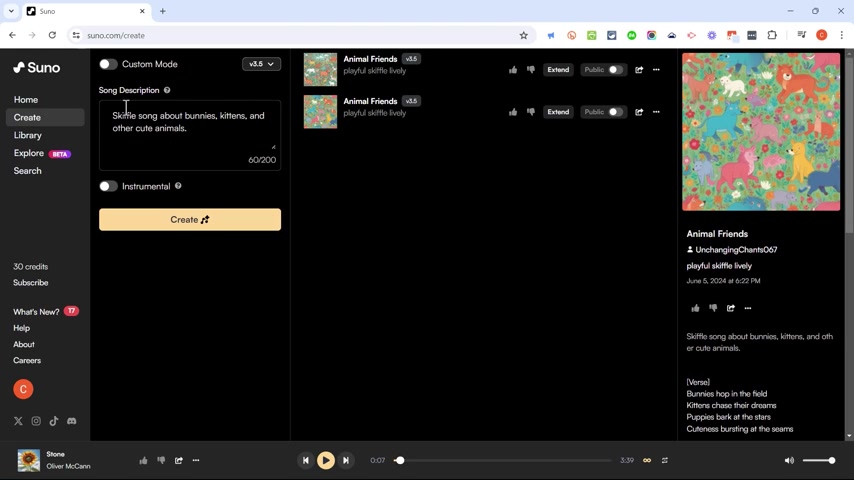Reload the page in Chrome
The height and width of the screenshot is (480, 854).
(52, 35)
